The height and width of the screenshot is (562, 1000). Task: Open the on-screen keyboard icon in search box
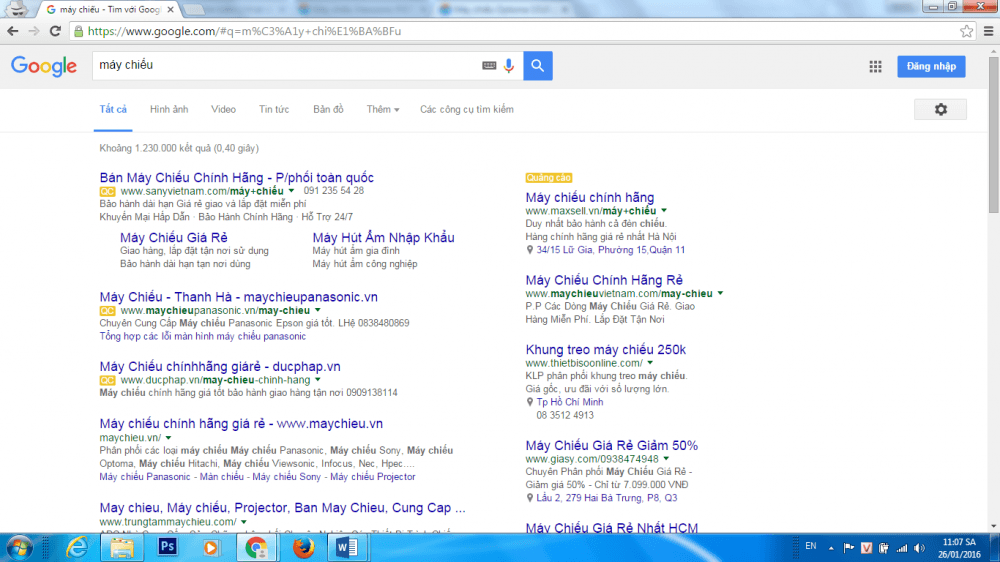489,65
